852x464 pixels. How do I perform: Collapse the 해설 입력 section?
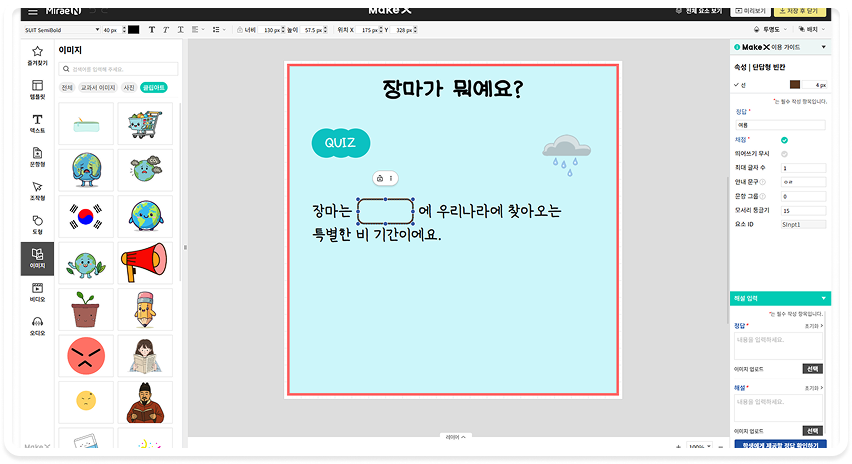pos(824,298)
